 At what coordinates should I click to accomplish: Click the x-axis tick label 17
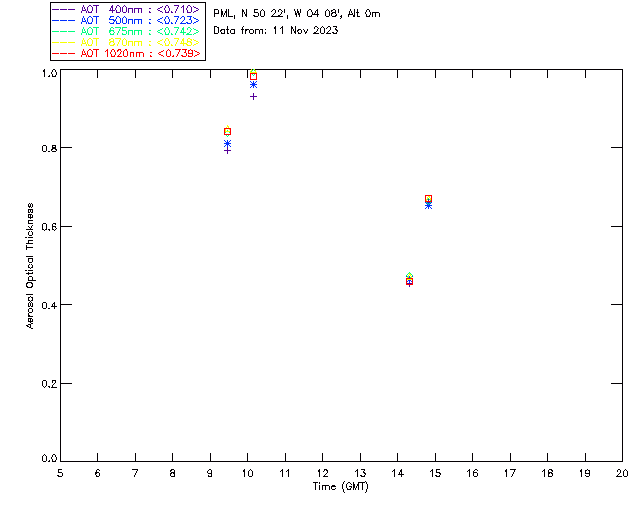[510, 473]
